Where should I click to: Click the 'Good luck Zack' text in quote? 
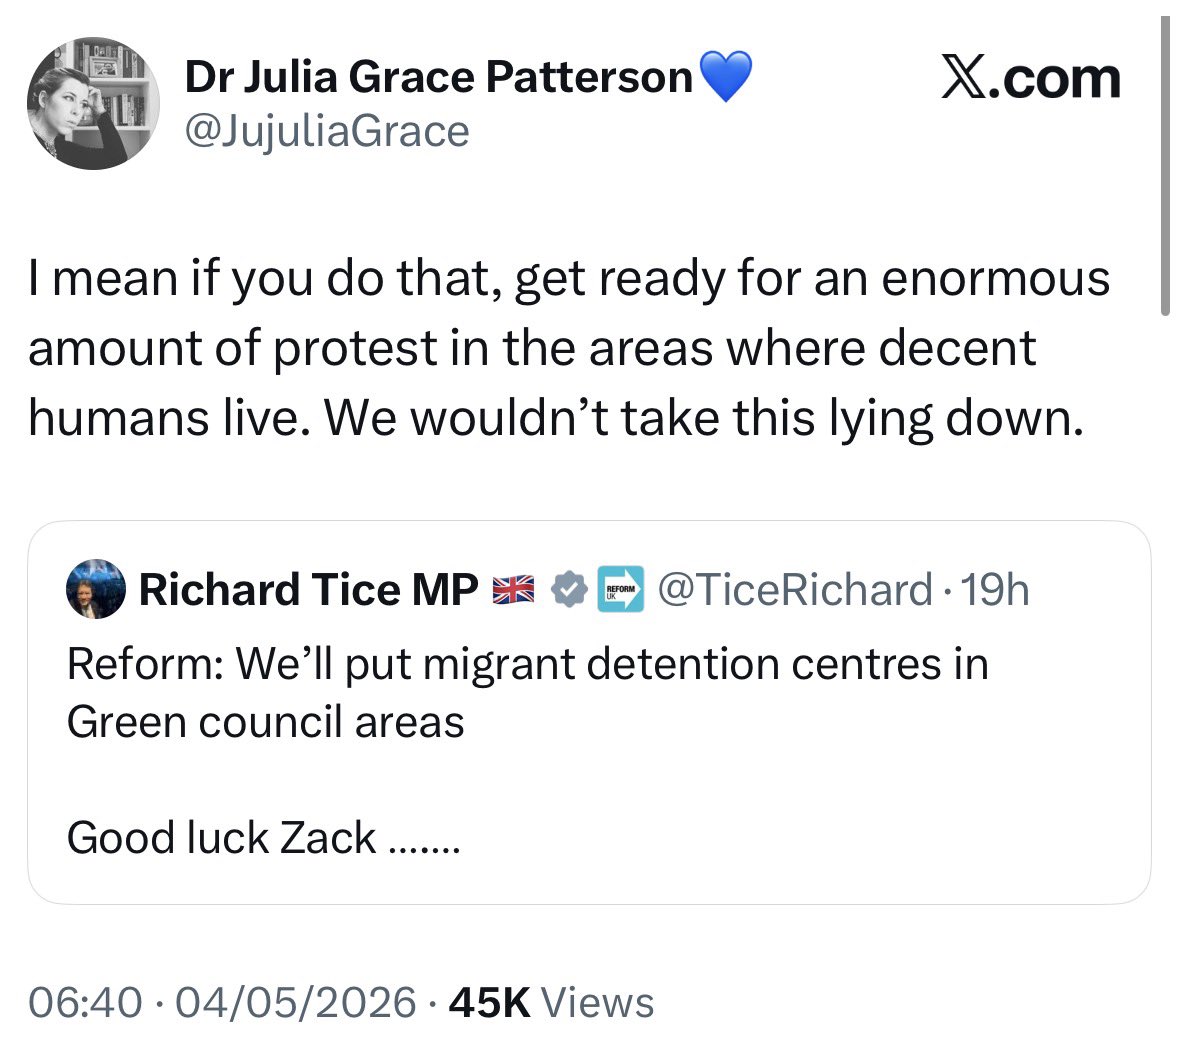[263, 838]
